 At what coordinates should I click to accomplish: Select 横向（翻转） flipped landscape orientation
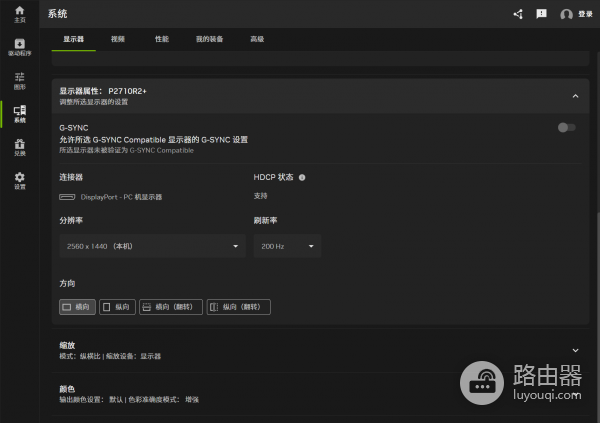tap(171, 307)
